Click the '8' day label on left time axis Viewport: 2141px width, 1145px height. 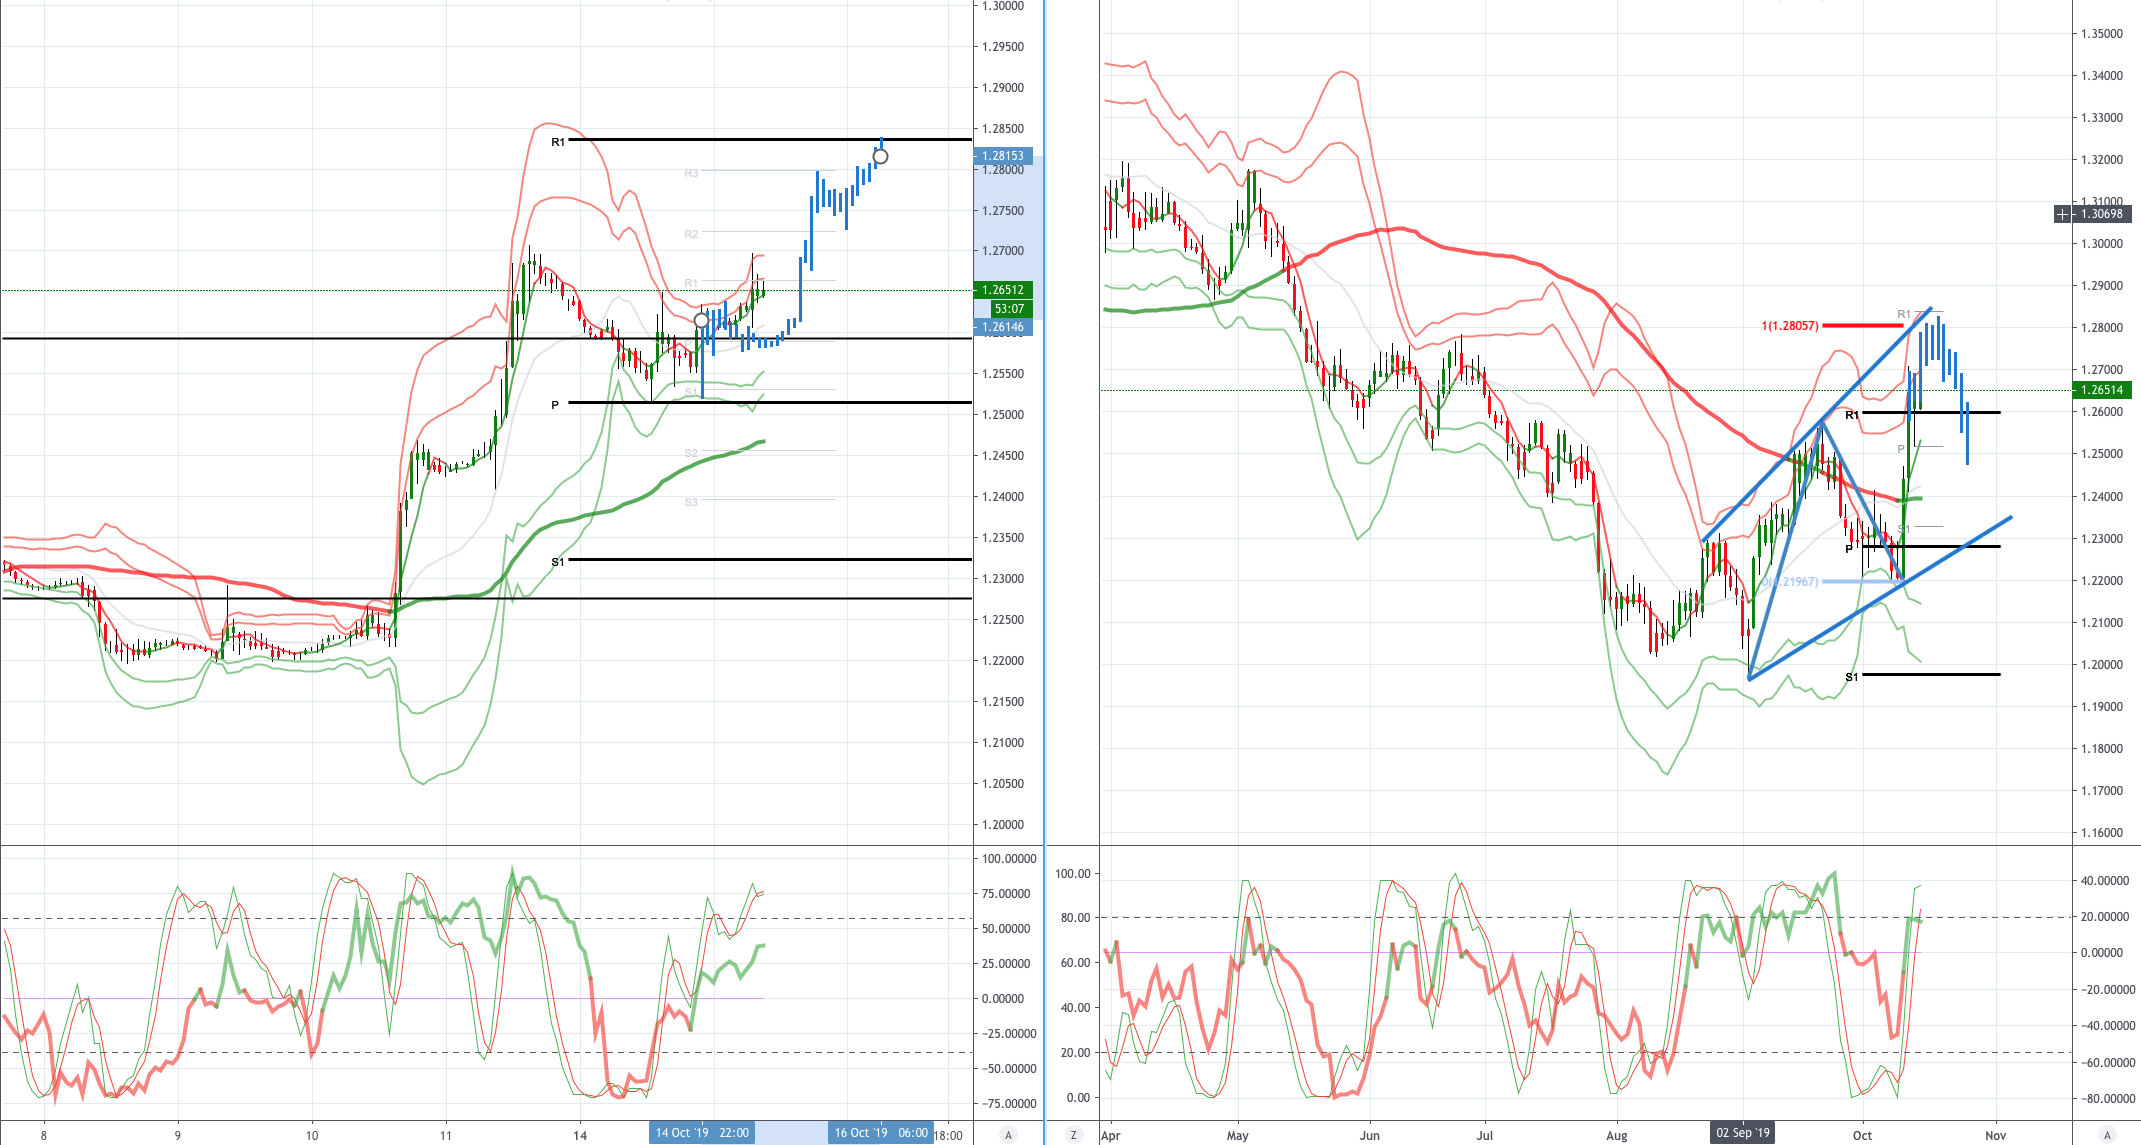coord(44,1136)
